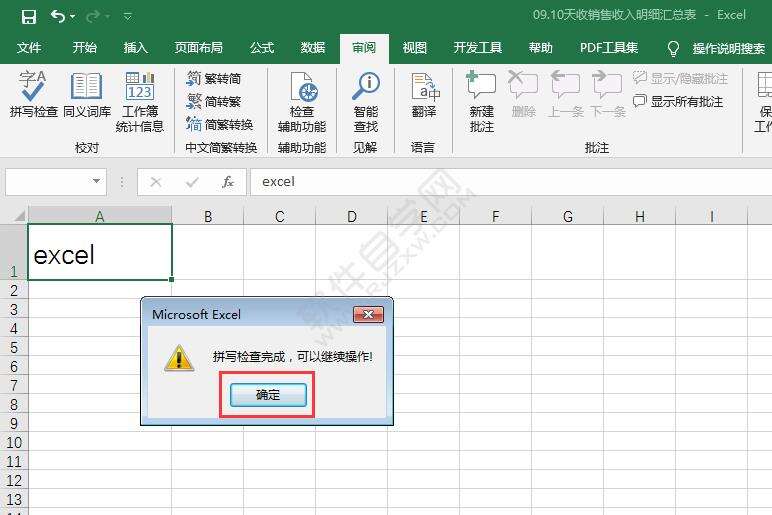Go to 下一条 next comment
772x515 pixels.
click(607, 94)
